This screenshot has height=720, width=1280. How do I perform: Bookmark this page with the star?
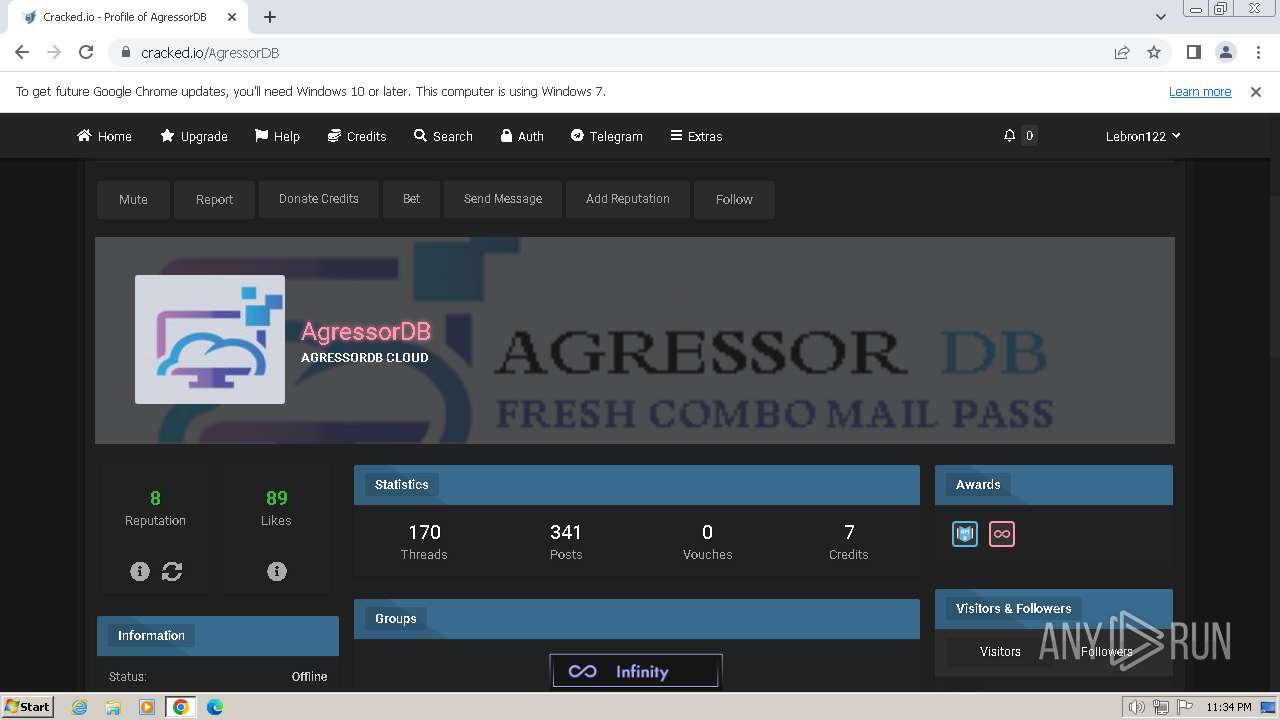point(1154,52)
